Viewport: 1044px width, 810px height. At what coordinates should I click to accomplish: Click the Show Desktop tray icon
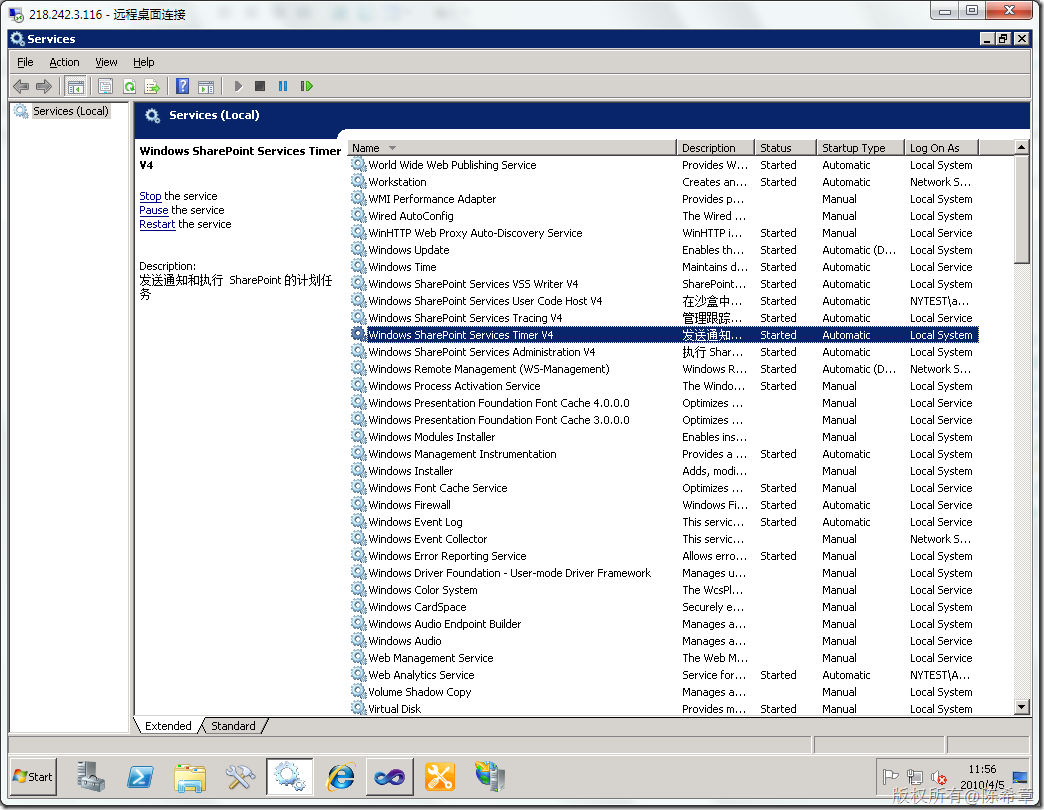(1019, 777)
